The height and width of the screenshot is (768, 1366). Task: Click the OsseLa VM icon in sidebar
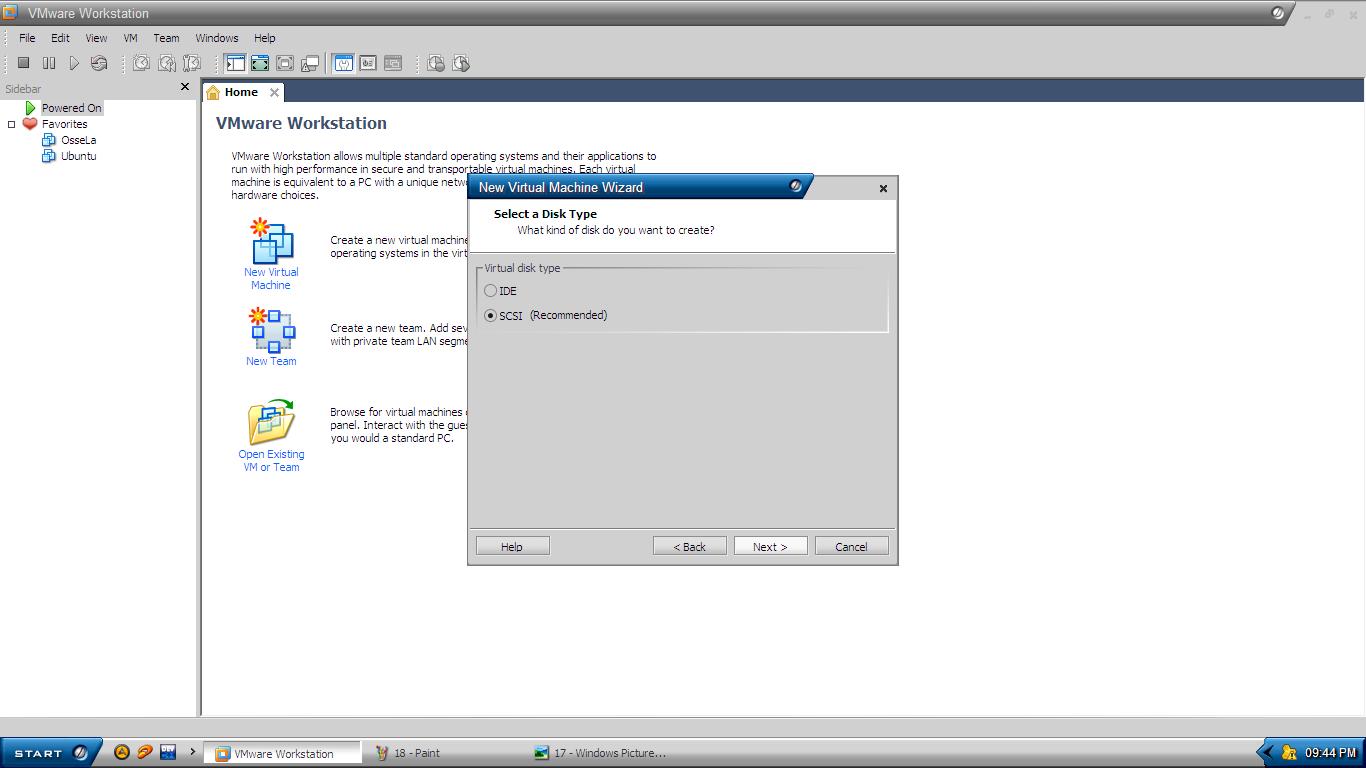click(49, 140)
